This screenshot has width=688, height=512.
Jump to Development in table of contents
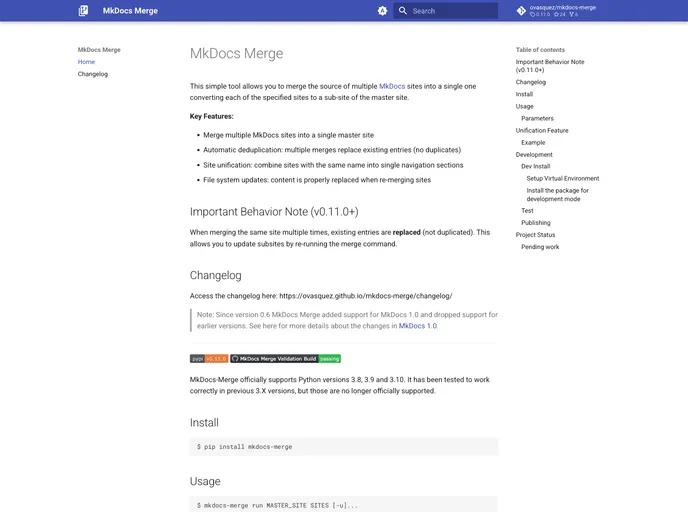point(534,154)
